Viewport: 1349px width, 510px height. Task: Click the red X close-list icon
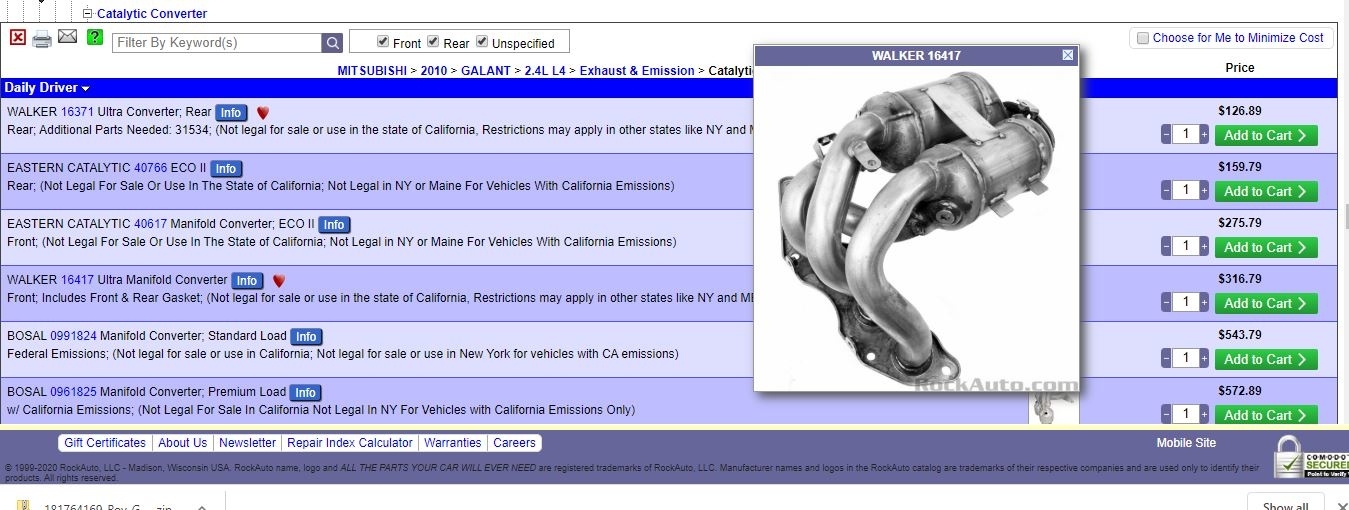pos(18,37)
